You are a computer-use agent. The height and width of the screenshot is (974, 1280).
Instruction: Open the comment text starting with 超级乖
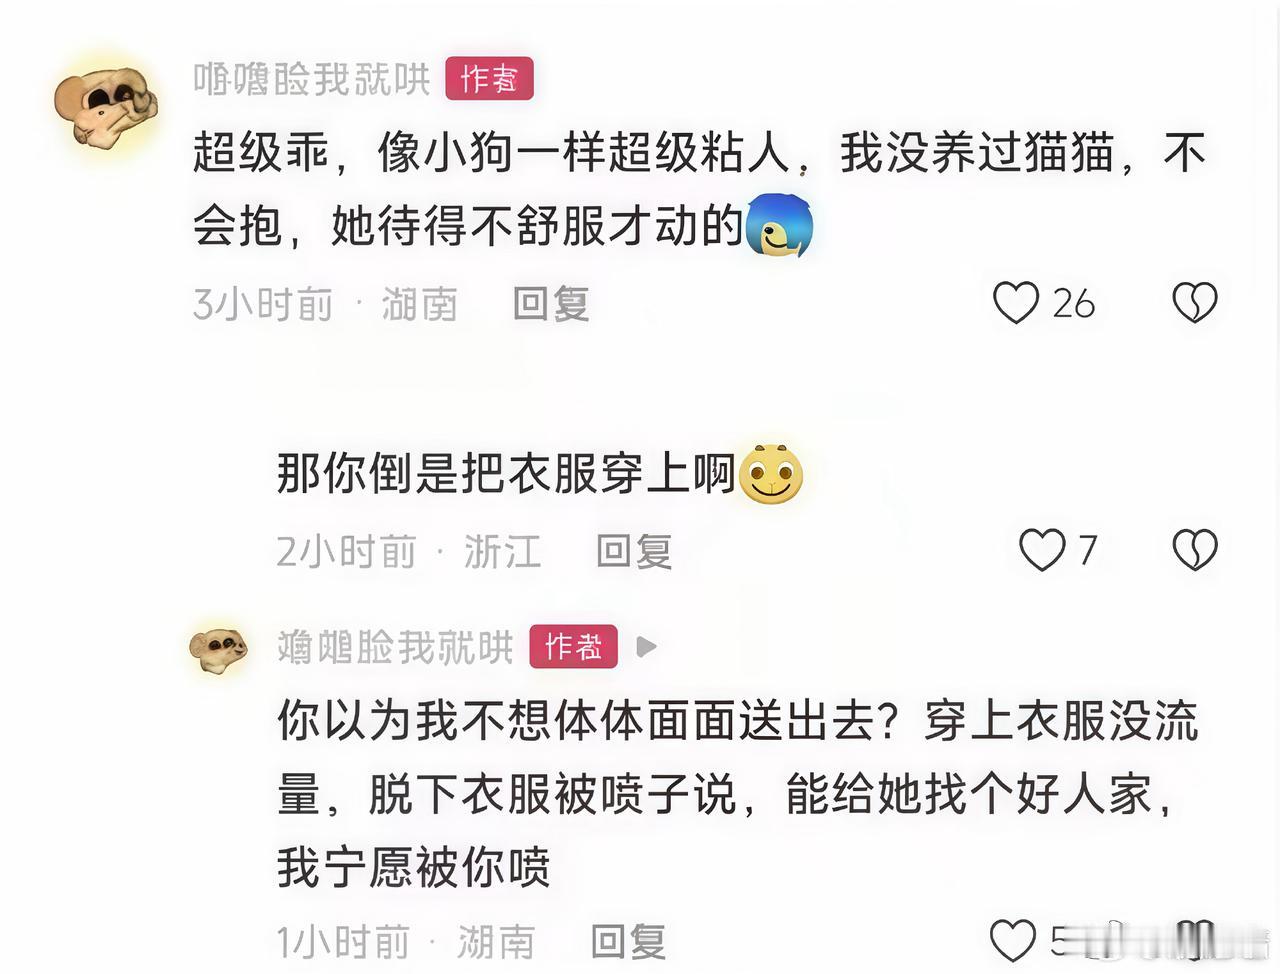pos(700,190)
